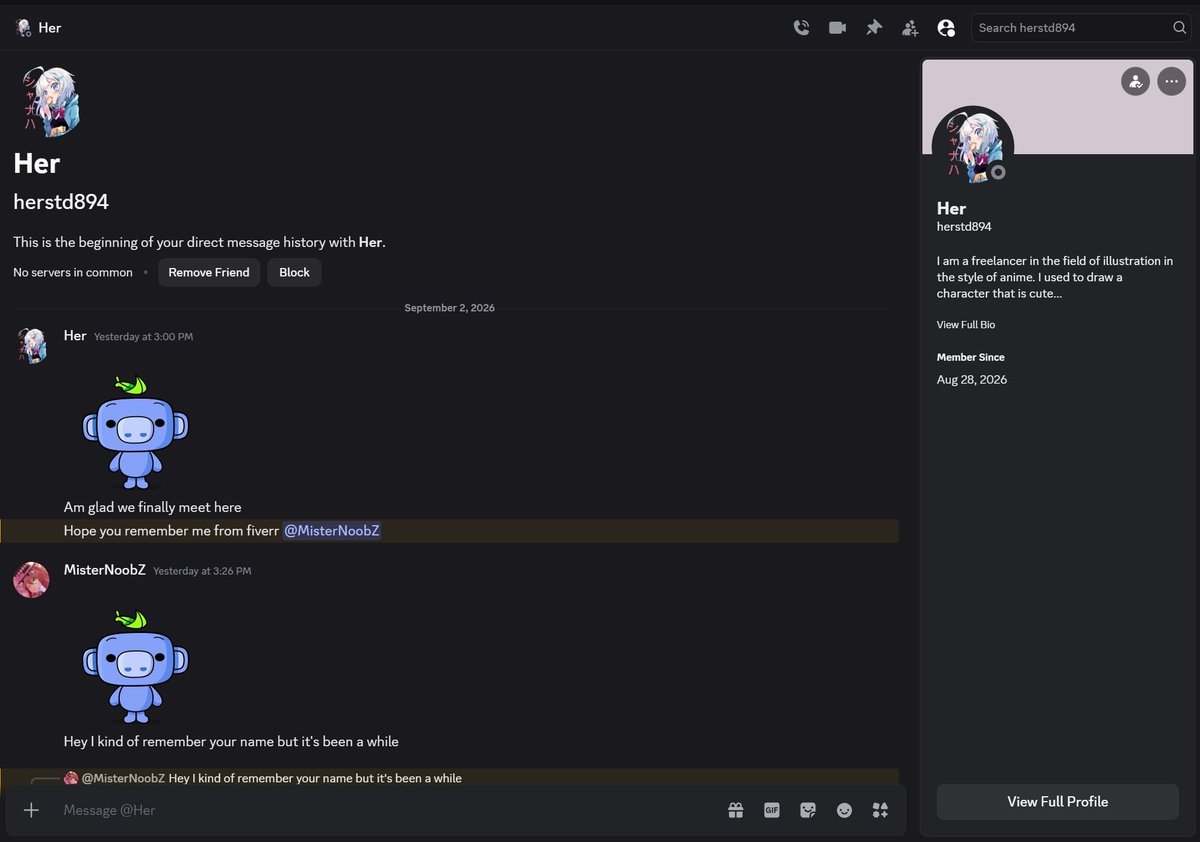Viewport: 1200px width, 842px height.
Task: Open the GIF picker
Action: point(772,810)
